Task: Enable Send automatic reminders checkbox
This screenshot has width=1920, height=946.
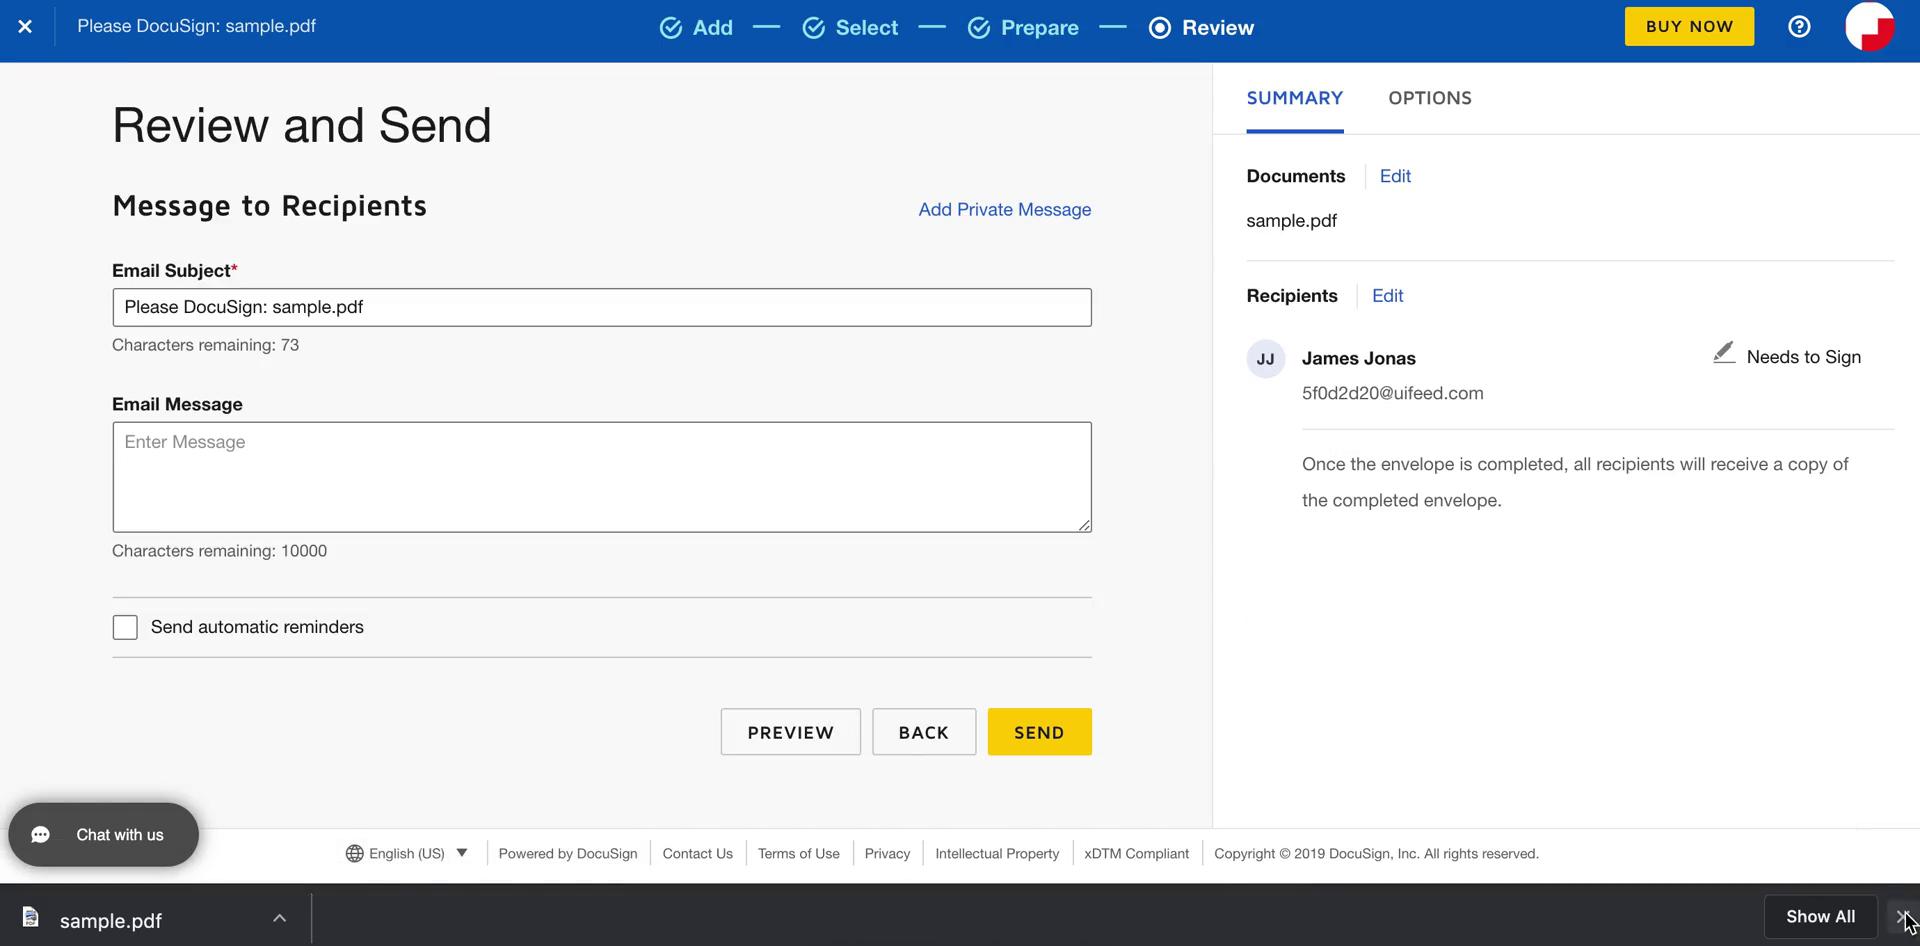Action: pyautogui.click(x=125, y=627)
